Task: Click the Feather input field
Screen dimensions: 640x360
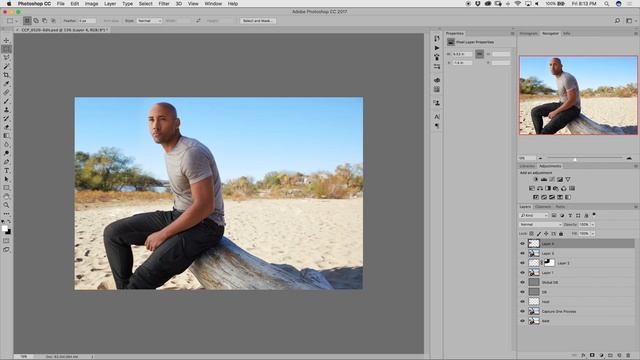Action: [x=87, y=20]
